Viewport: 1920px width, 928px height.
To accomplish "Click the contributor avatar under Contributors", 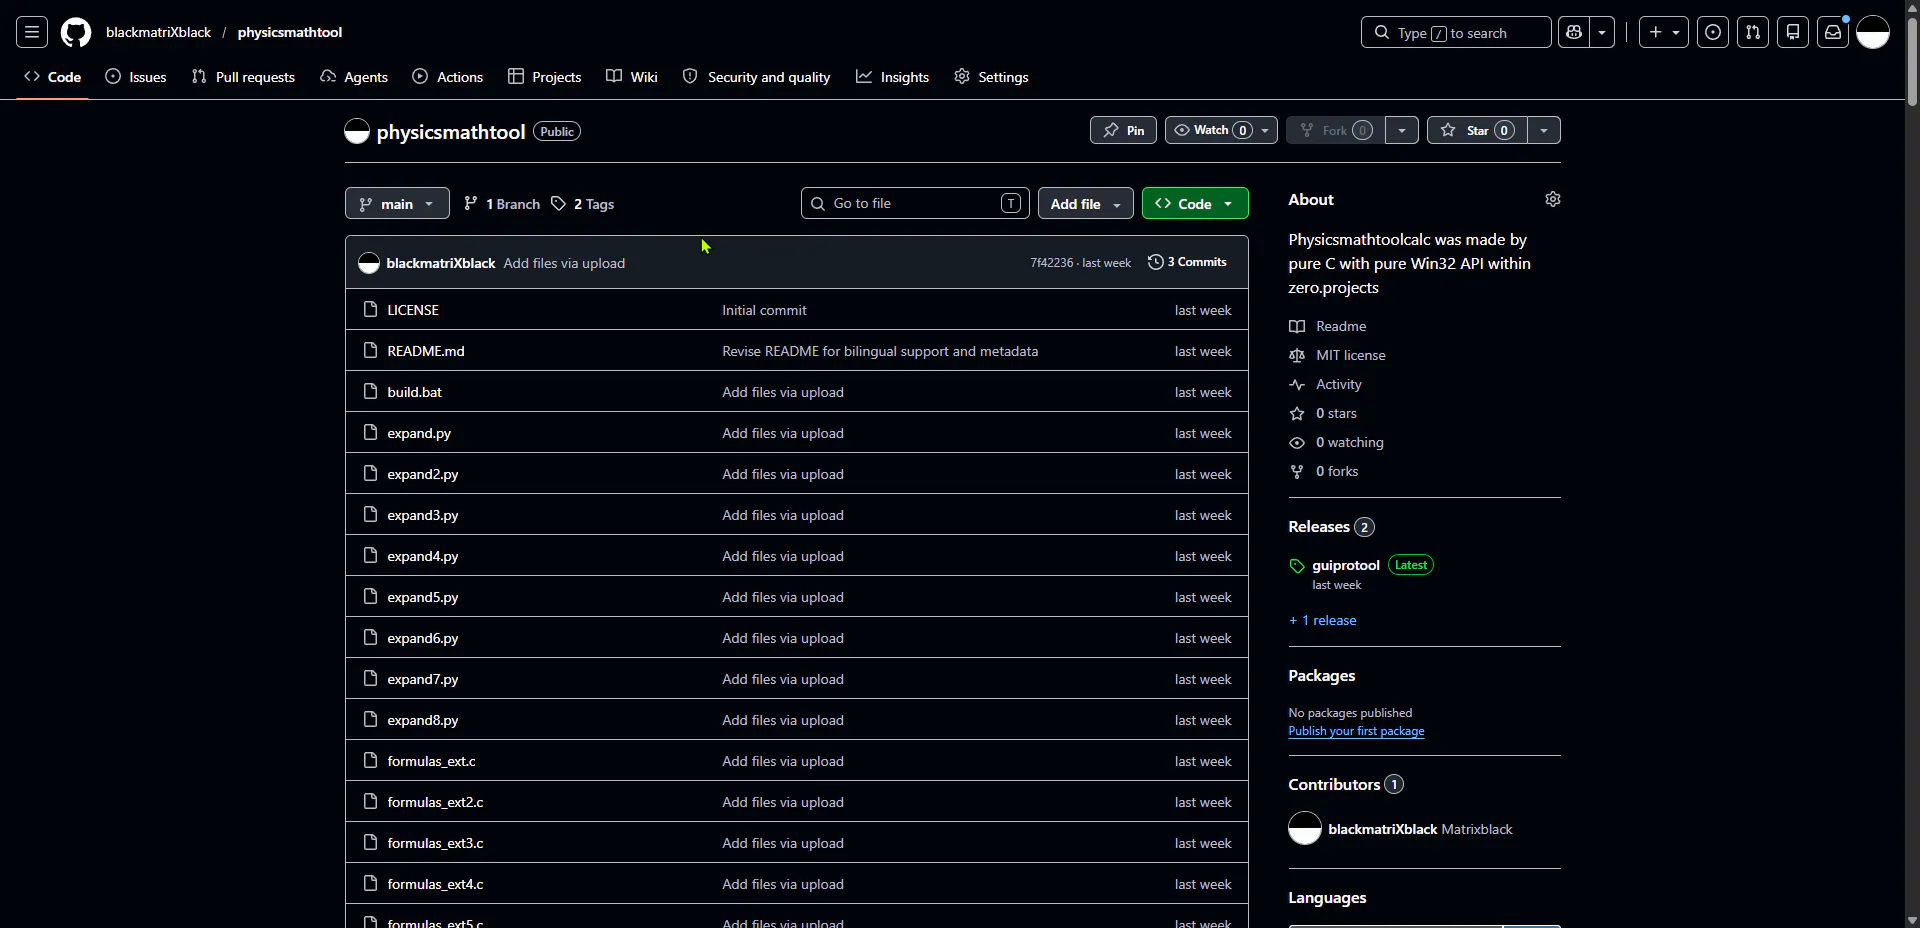I will [x=1305, y=828].
